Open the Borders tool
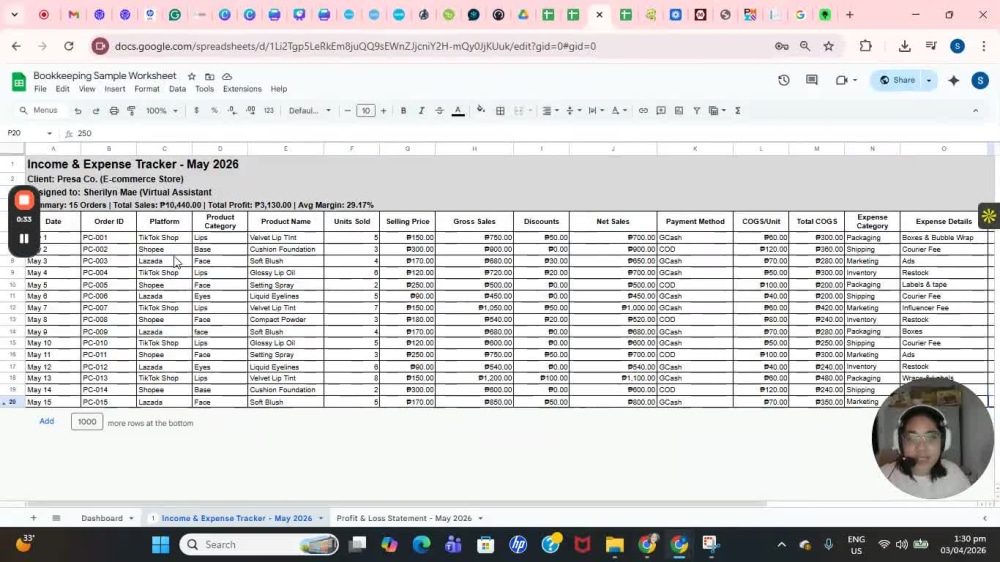1000x562 pixels. tap(500, 111)
